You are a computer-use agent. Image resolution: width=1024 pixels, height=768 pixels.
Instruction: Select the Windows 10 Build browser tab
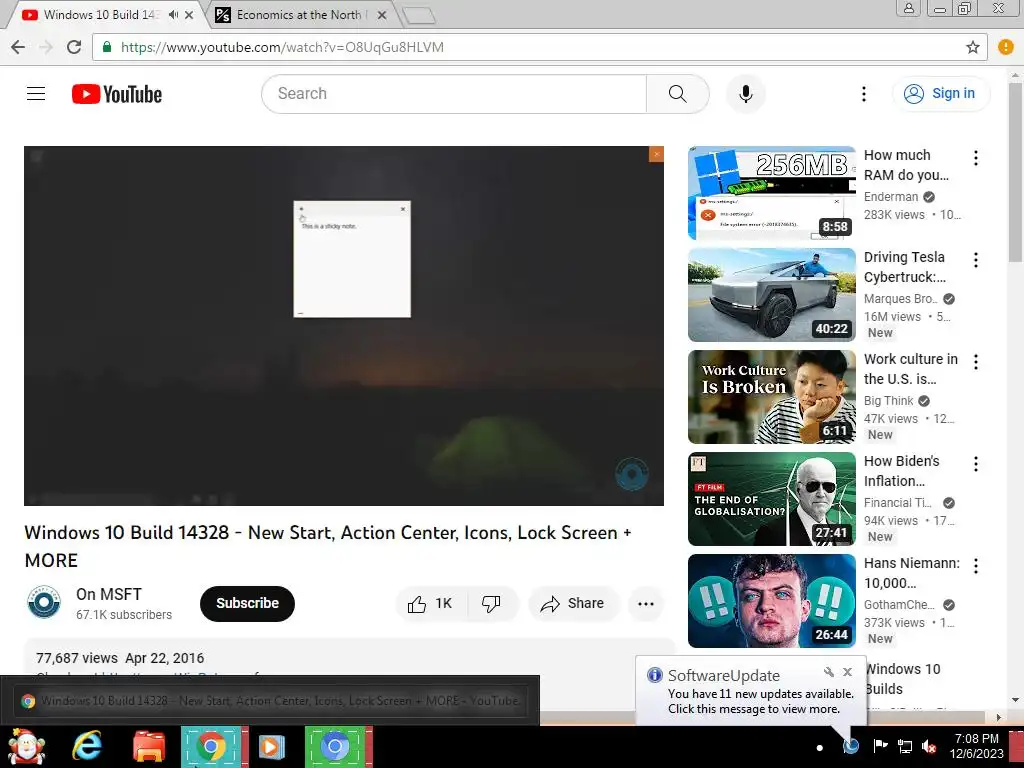point(98,14)
